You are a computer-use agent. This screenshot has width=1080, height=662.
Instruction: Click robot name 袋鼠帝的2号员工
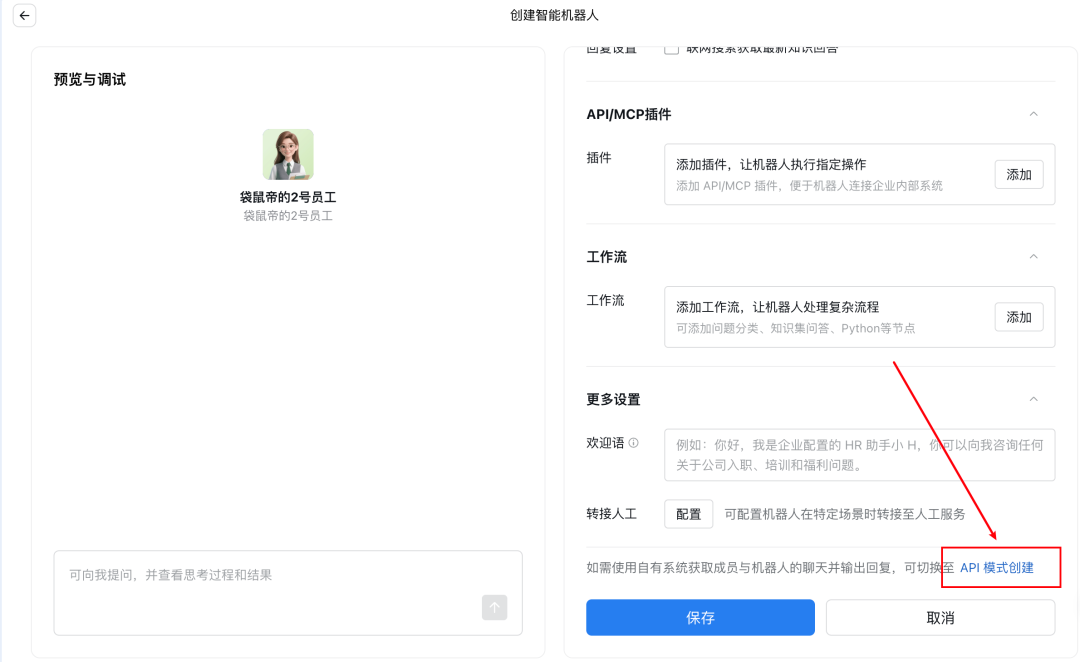click(287, 196)
